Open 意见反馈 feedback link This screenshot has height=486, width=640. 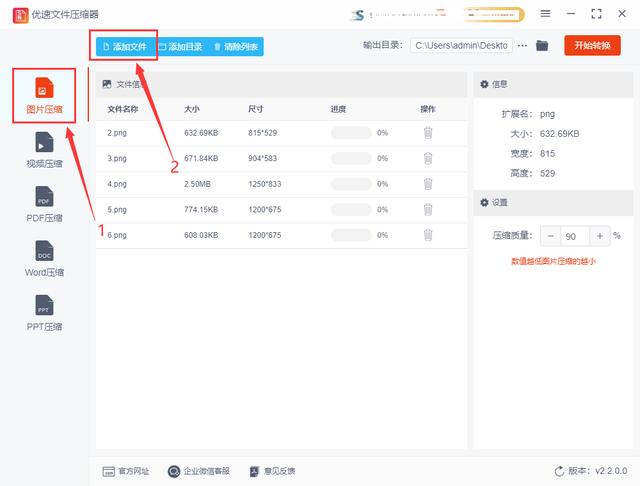272,471
